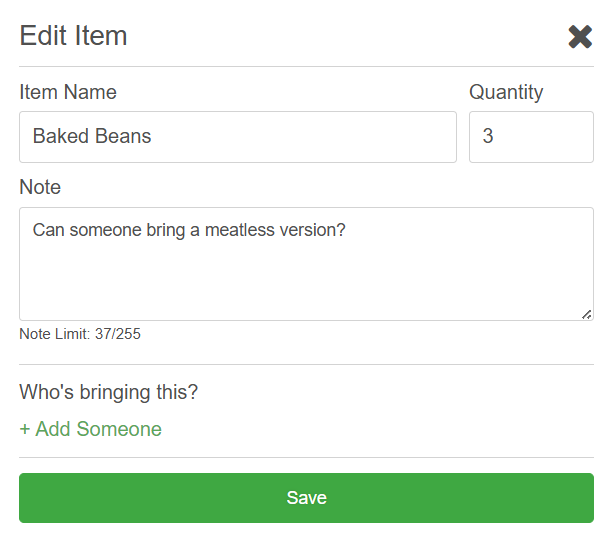
Task: Click the plus sign before Add Someone
Action: tap(25, 429)
